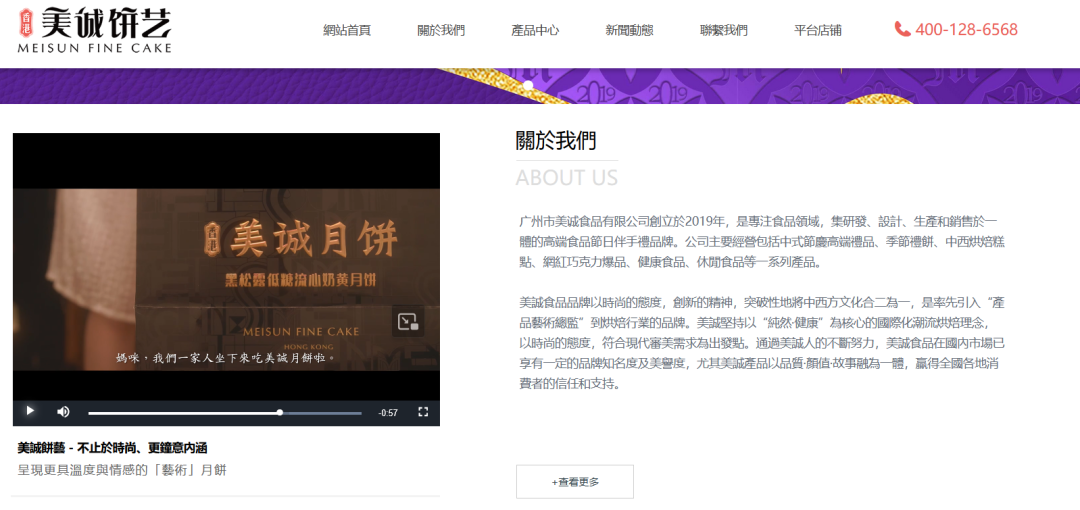This screenshot has width=1080, height=510.
Task: Click the white carousel dot on the banner
Action: [x=528, y=86]
